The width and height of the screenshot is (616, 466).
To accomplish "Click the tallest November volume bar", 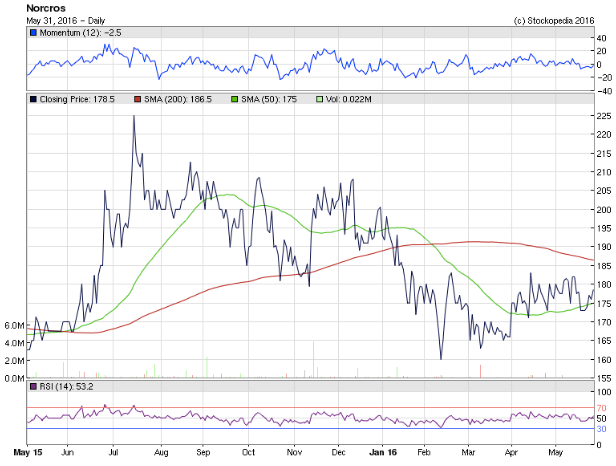I will [314, 360].
